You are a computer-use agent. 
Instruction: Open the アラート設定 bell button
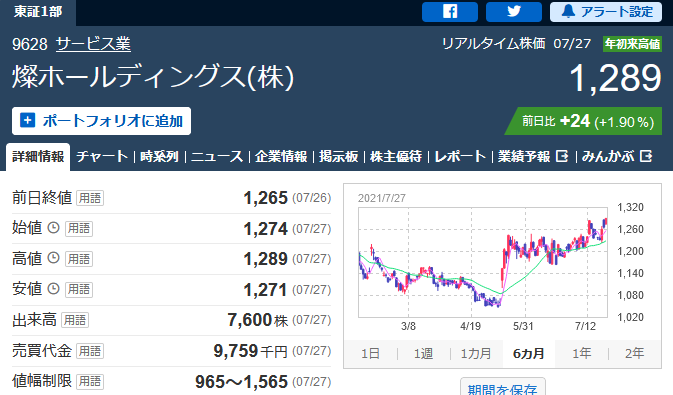(607, 12)
